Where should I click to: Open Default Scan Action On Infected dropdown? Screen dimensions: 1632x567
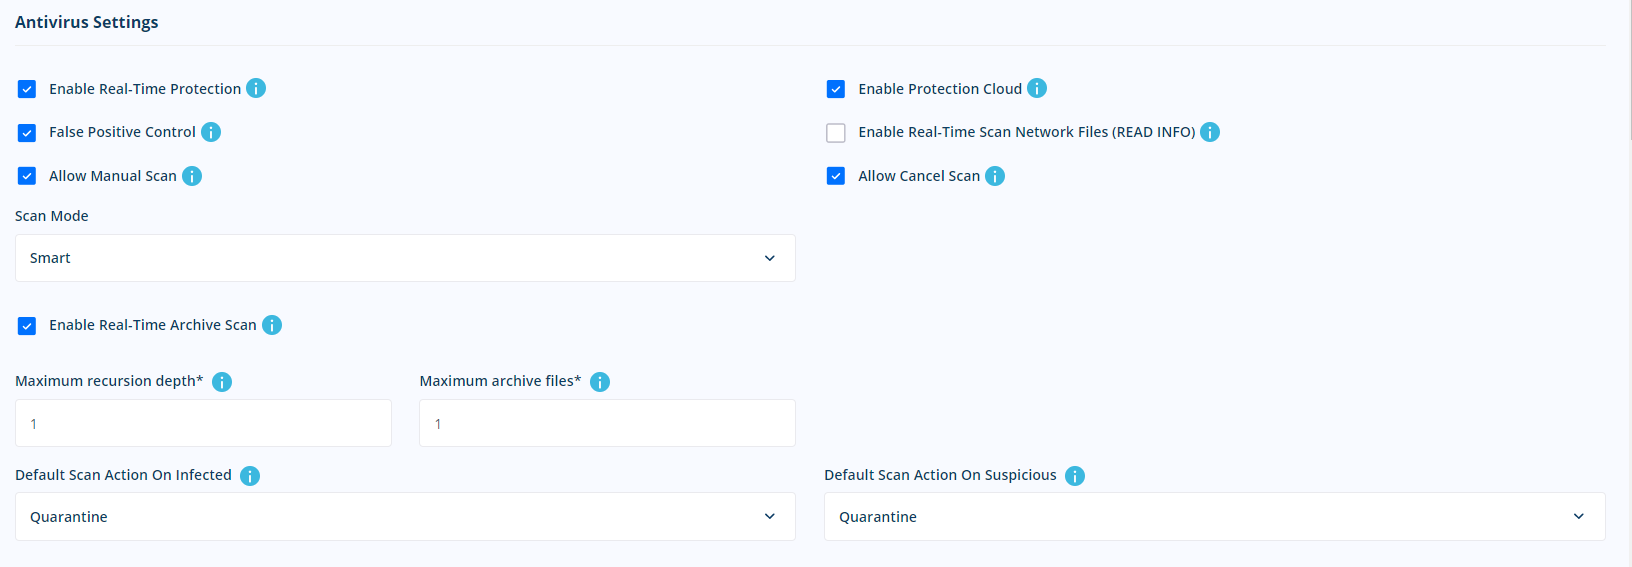point(405,517)
